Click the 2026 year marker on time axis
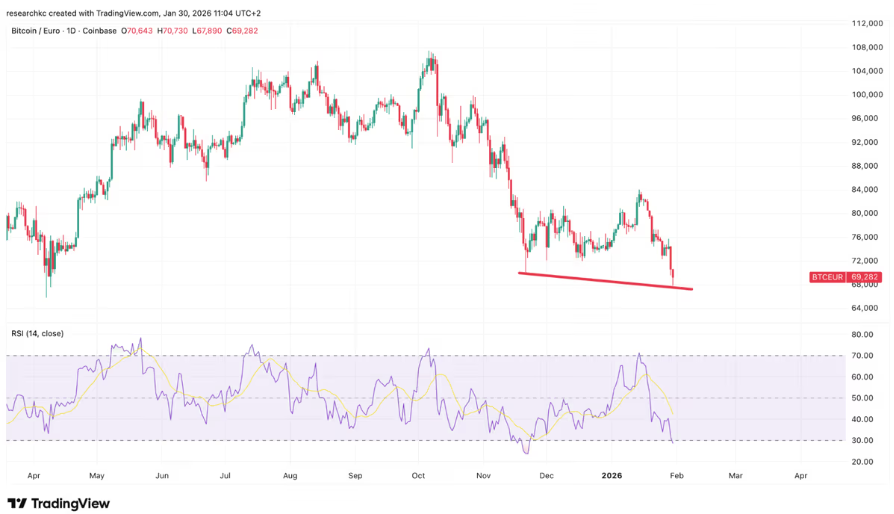The width and height of the screenshot is (894, 514). [615, 478]
